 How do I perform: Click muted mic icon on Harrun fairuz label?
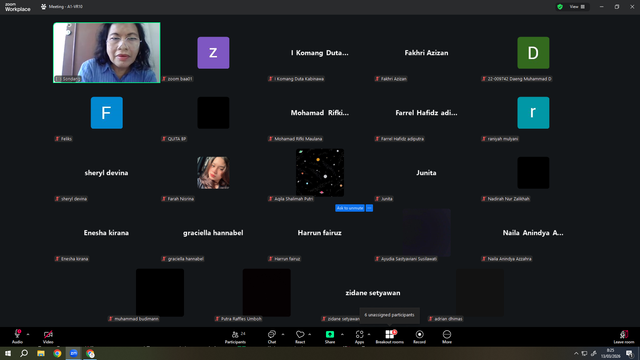pos(271,259)
